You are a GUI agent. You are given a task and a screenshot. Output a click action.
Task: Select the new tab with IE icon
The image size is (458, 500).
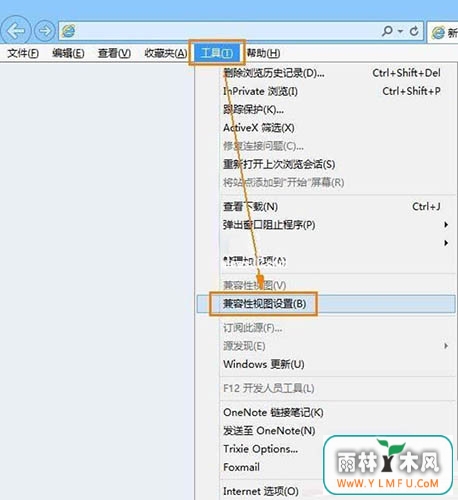(x=443, y=32)
